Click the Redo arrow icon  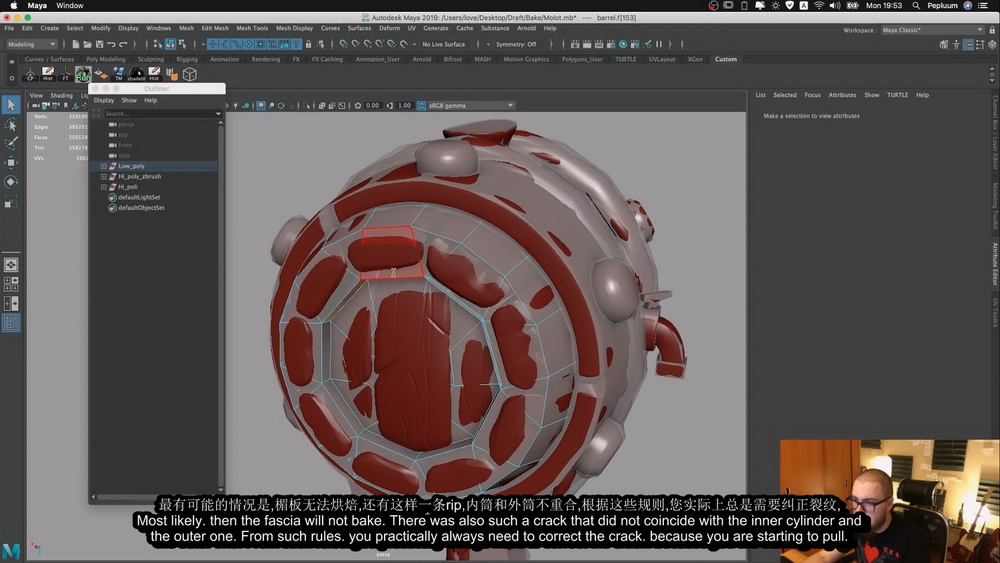(123, 44)
